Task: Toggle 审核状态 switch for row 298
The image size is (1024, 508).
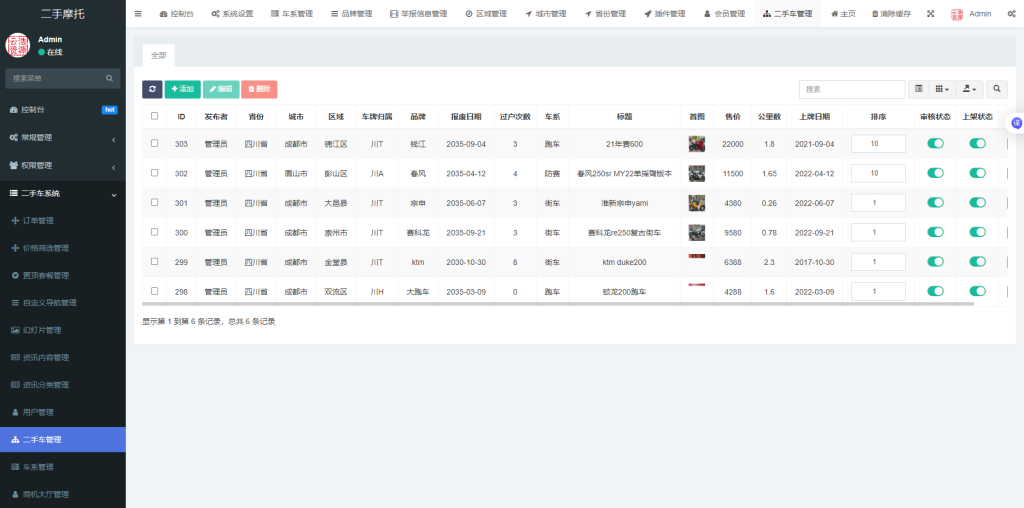Action: [x=935, y=291]
